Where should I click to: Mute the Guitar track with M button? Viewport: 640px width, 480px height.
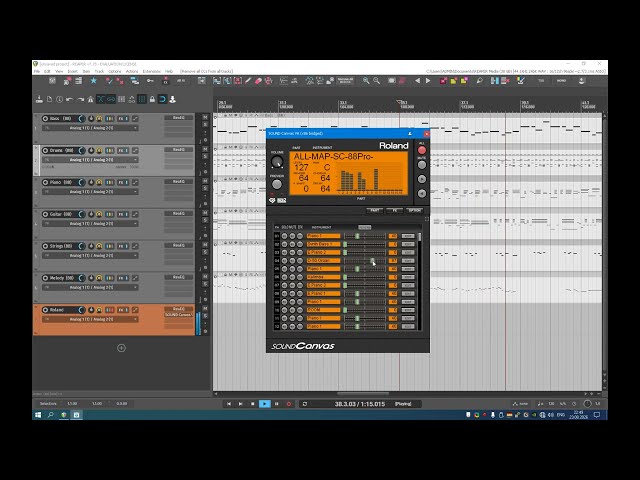[x=205, y=213]
